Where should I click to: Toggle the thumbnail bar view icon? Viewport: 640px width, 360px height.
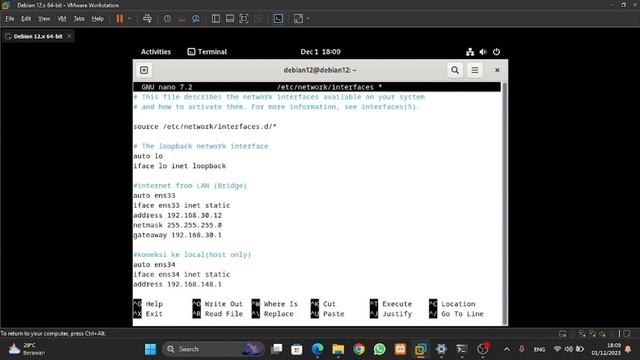point(230,18)
